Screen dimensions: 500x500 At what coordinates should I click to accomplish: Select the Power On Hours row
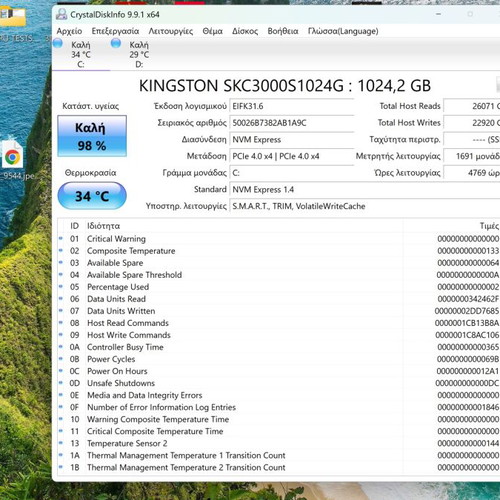(x=279, y=371)
